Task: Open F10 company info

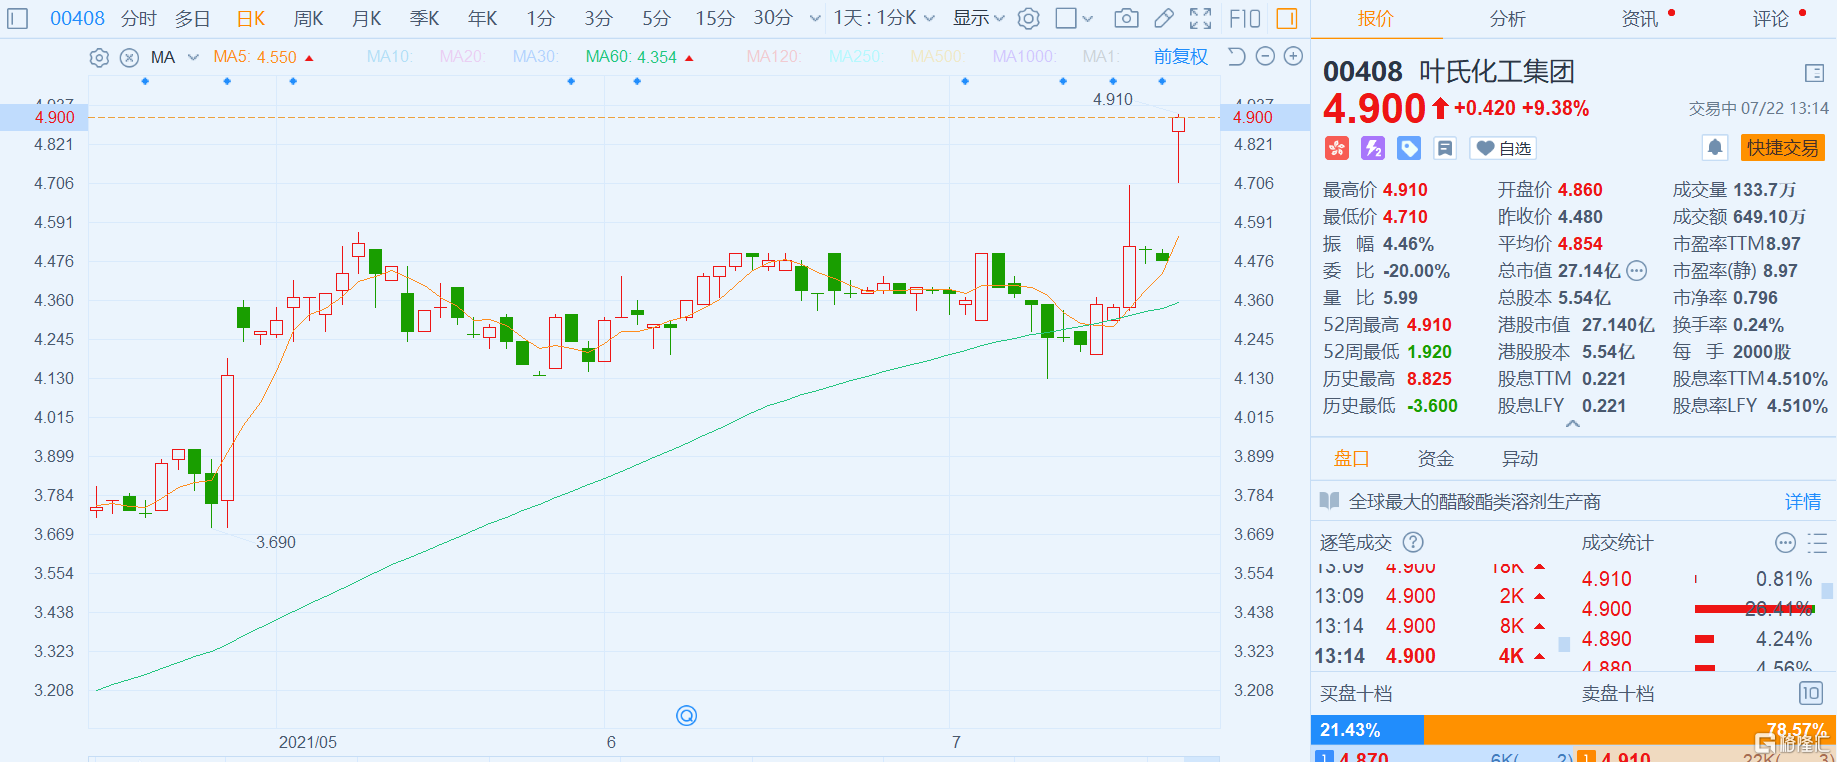Action: coord(1245,18)
